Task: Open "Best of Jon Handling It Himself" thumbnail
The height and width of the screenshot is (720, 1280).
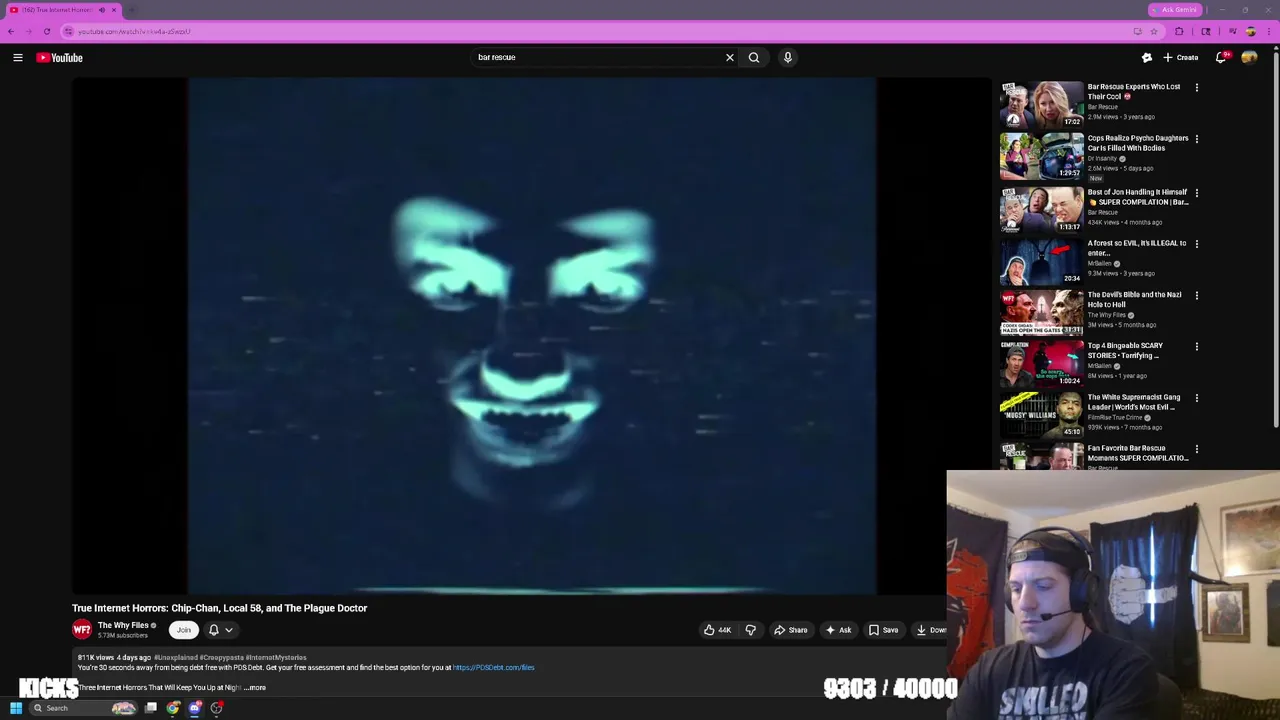Action: point(1042,209)
